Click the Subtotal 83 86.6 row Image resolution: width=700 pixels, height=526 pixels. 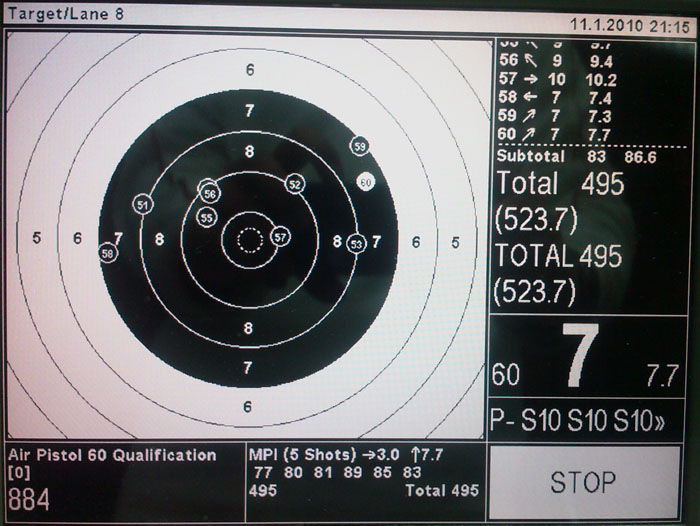[576, 156]
